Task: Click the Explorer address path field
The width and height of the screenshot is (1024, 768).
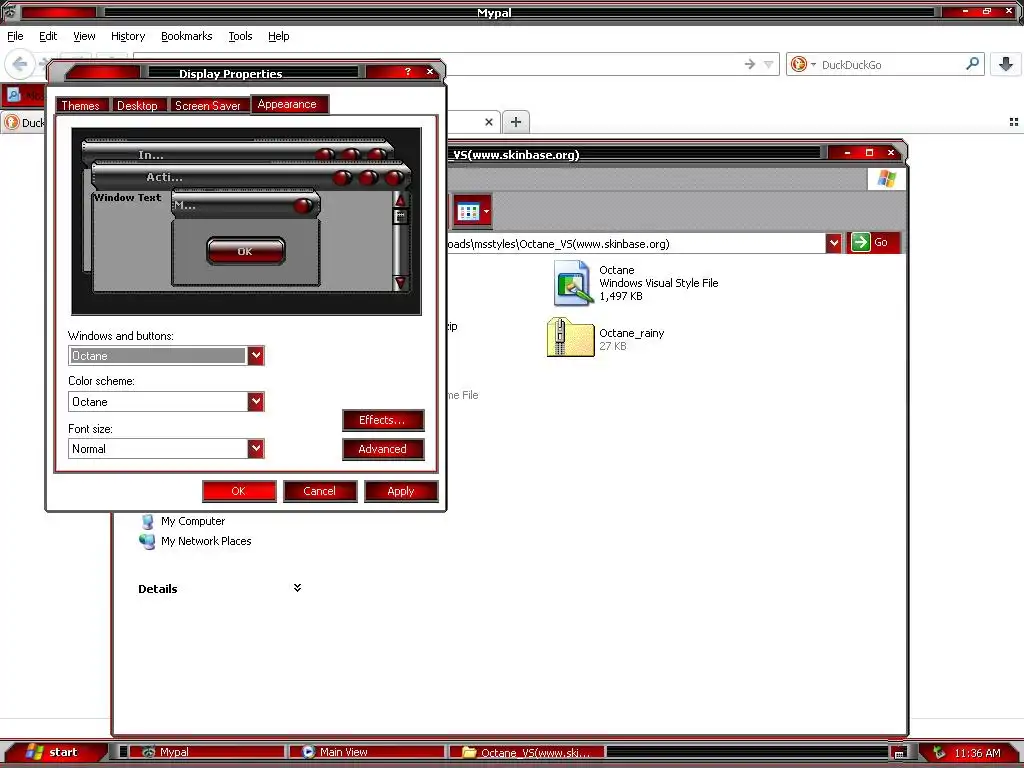Action: [635, 244]
